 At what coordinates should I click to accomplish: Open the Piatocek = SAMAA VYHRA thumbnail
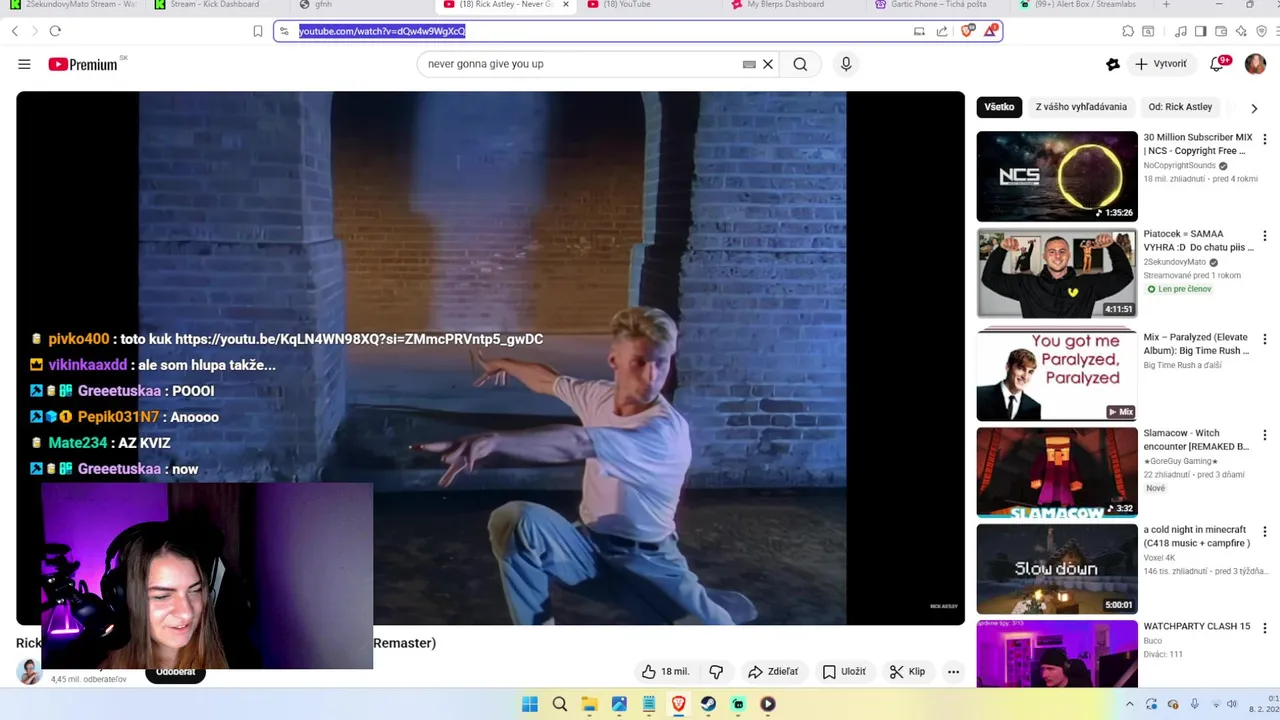tap(1057, 273)
